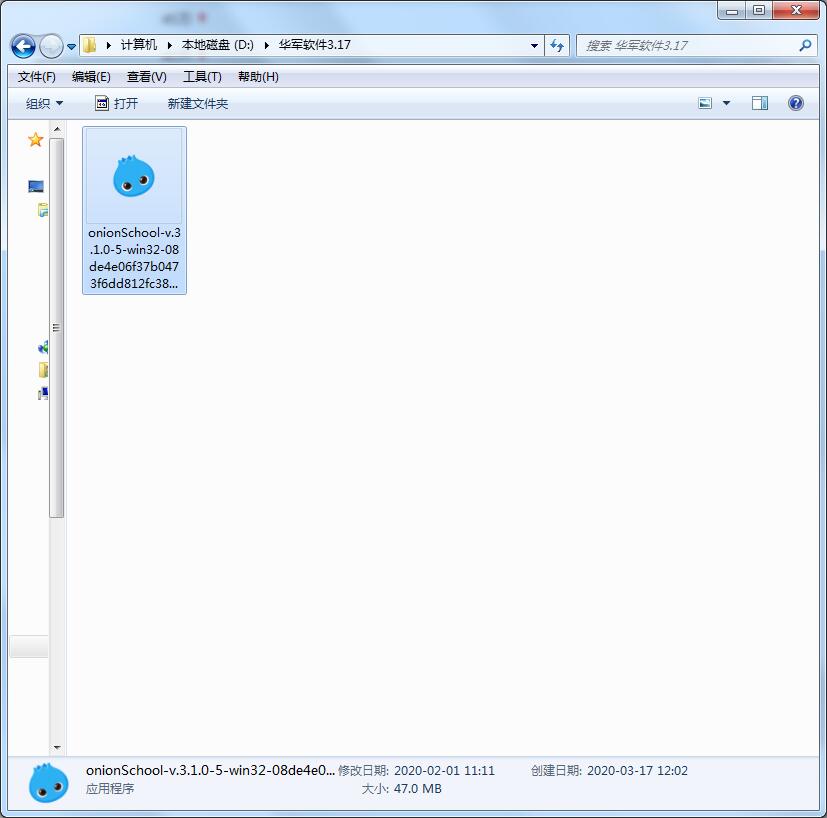
Task: Click the Favorites star in the sidebar
Action: (x=35, y=140)
